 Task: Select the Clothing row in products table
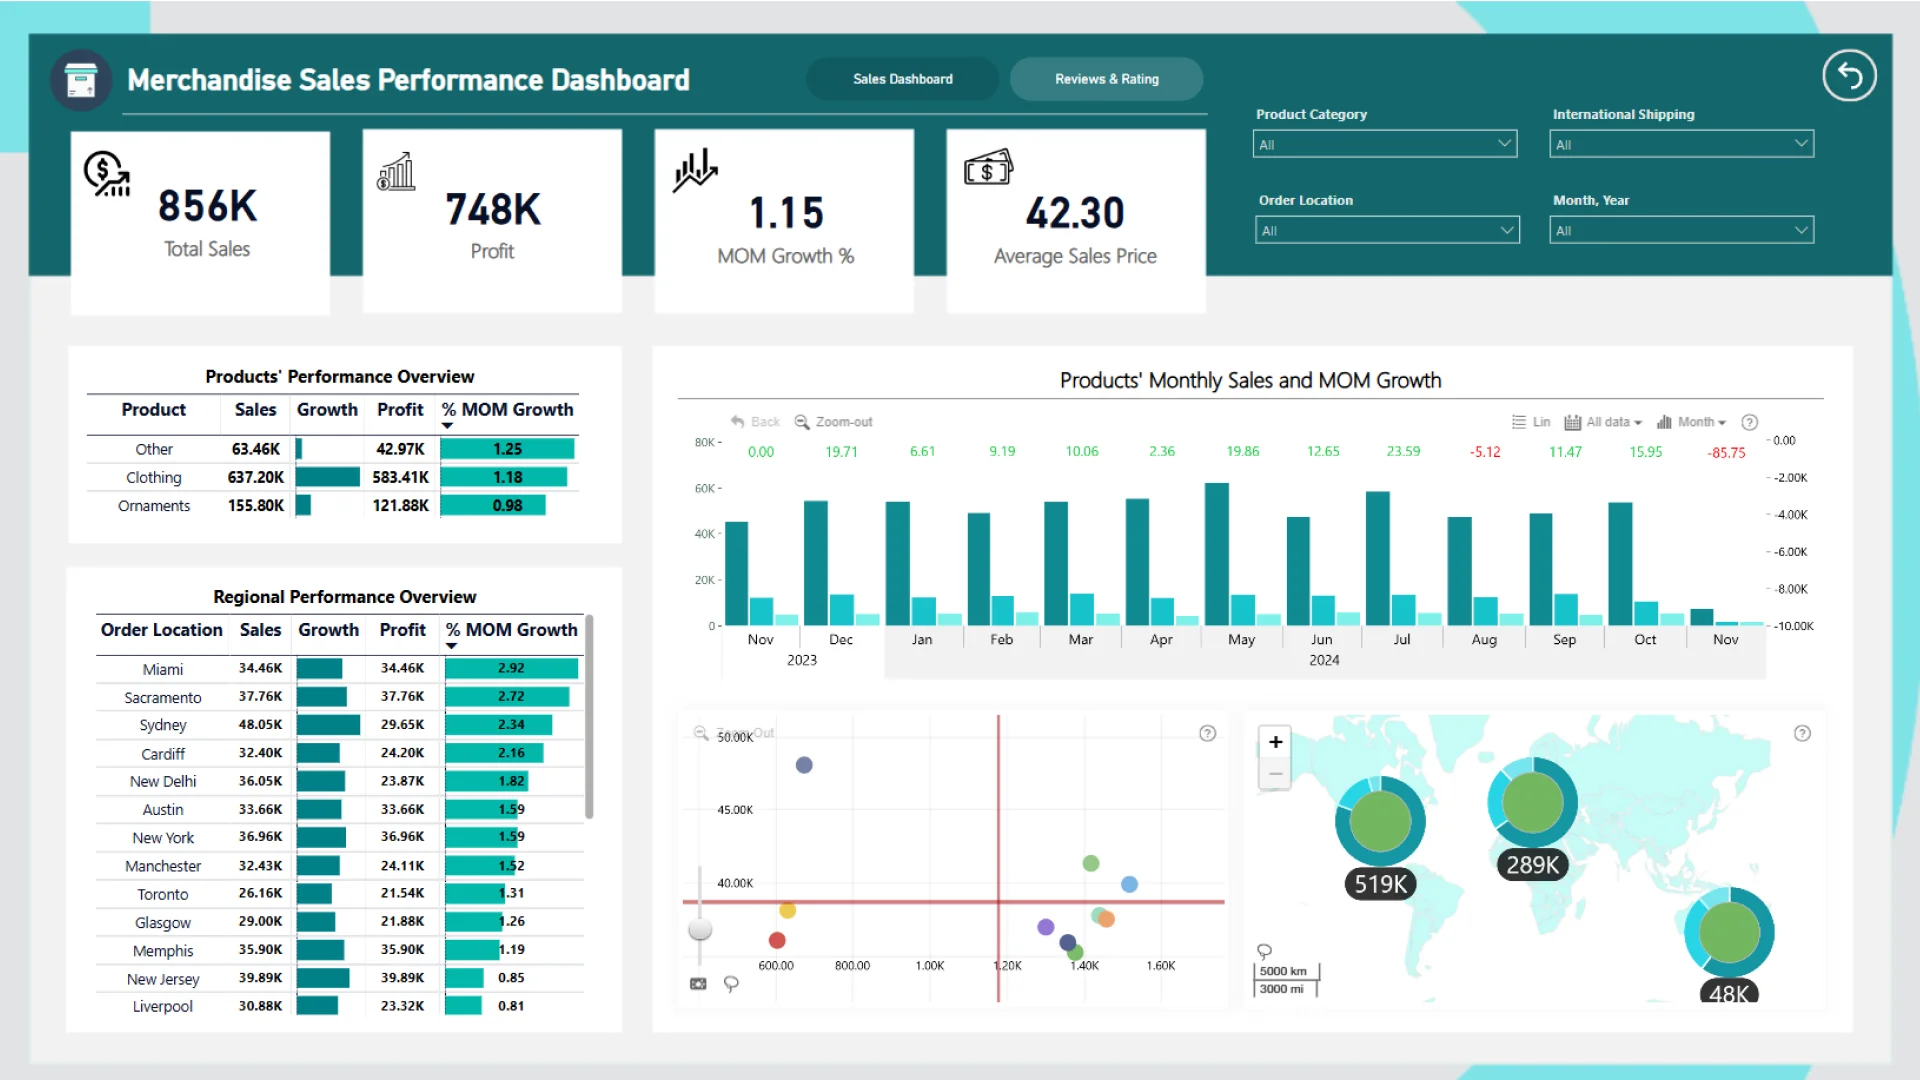tap(333, 478)
